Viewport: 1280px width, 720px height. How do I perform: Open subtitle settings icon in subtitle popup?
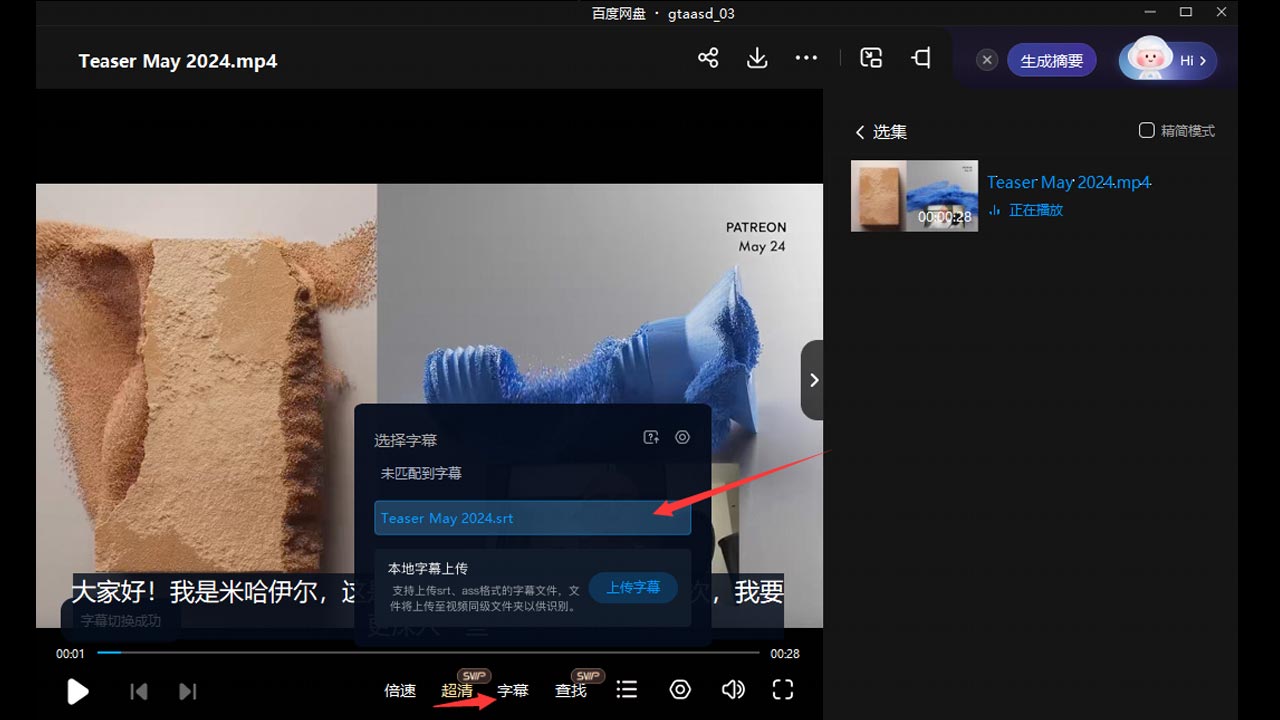point(682,437)
